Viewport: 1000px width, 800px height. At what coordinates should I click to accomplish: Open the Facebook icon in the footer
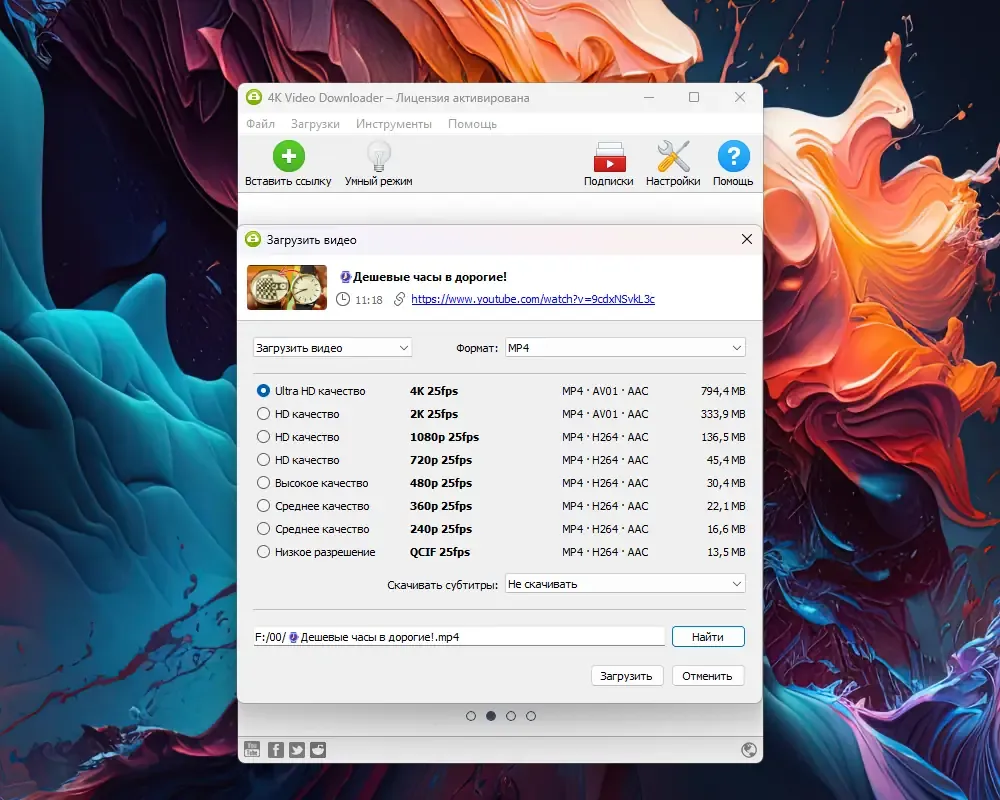pos(276,750)
